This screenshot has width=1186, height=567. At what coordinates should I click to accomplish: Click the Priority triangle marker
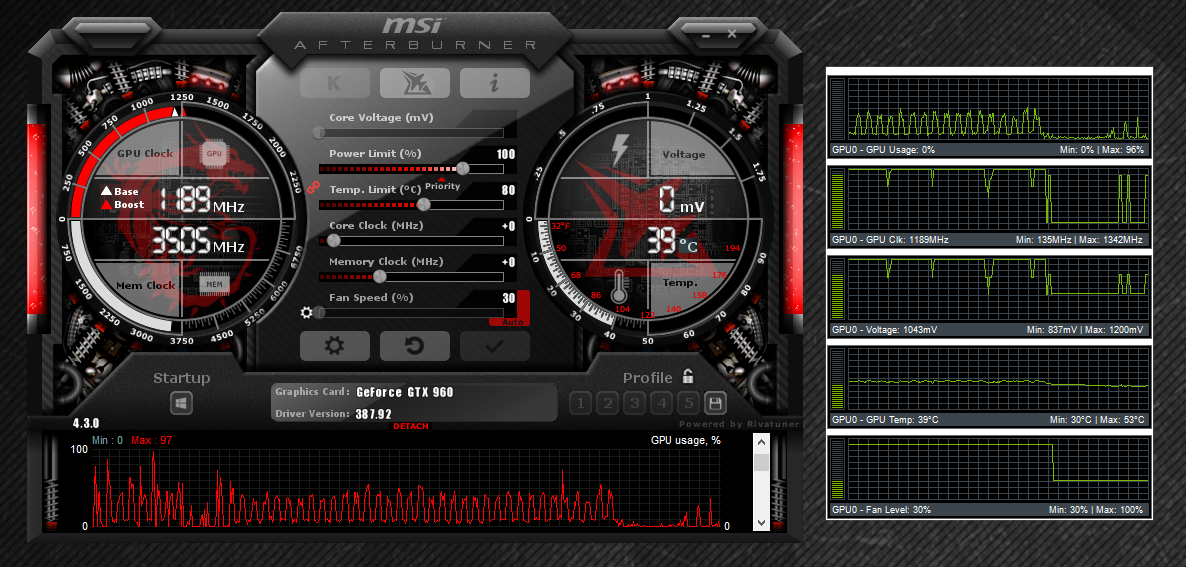pyautogui.click(x=442, y=180)
